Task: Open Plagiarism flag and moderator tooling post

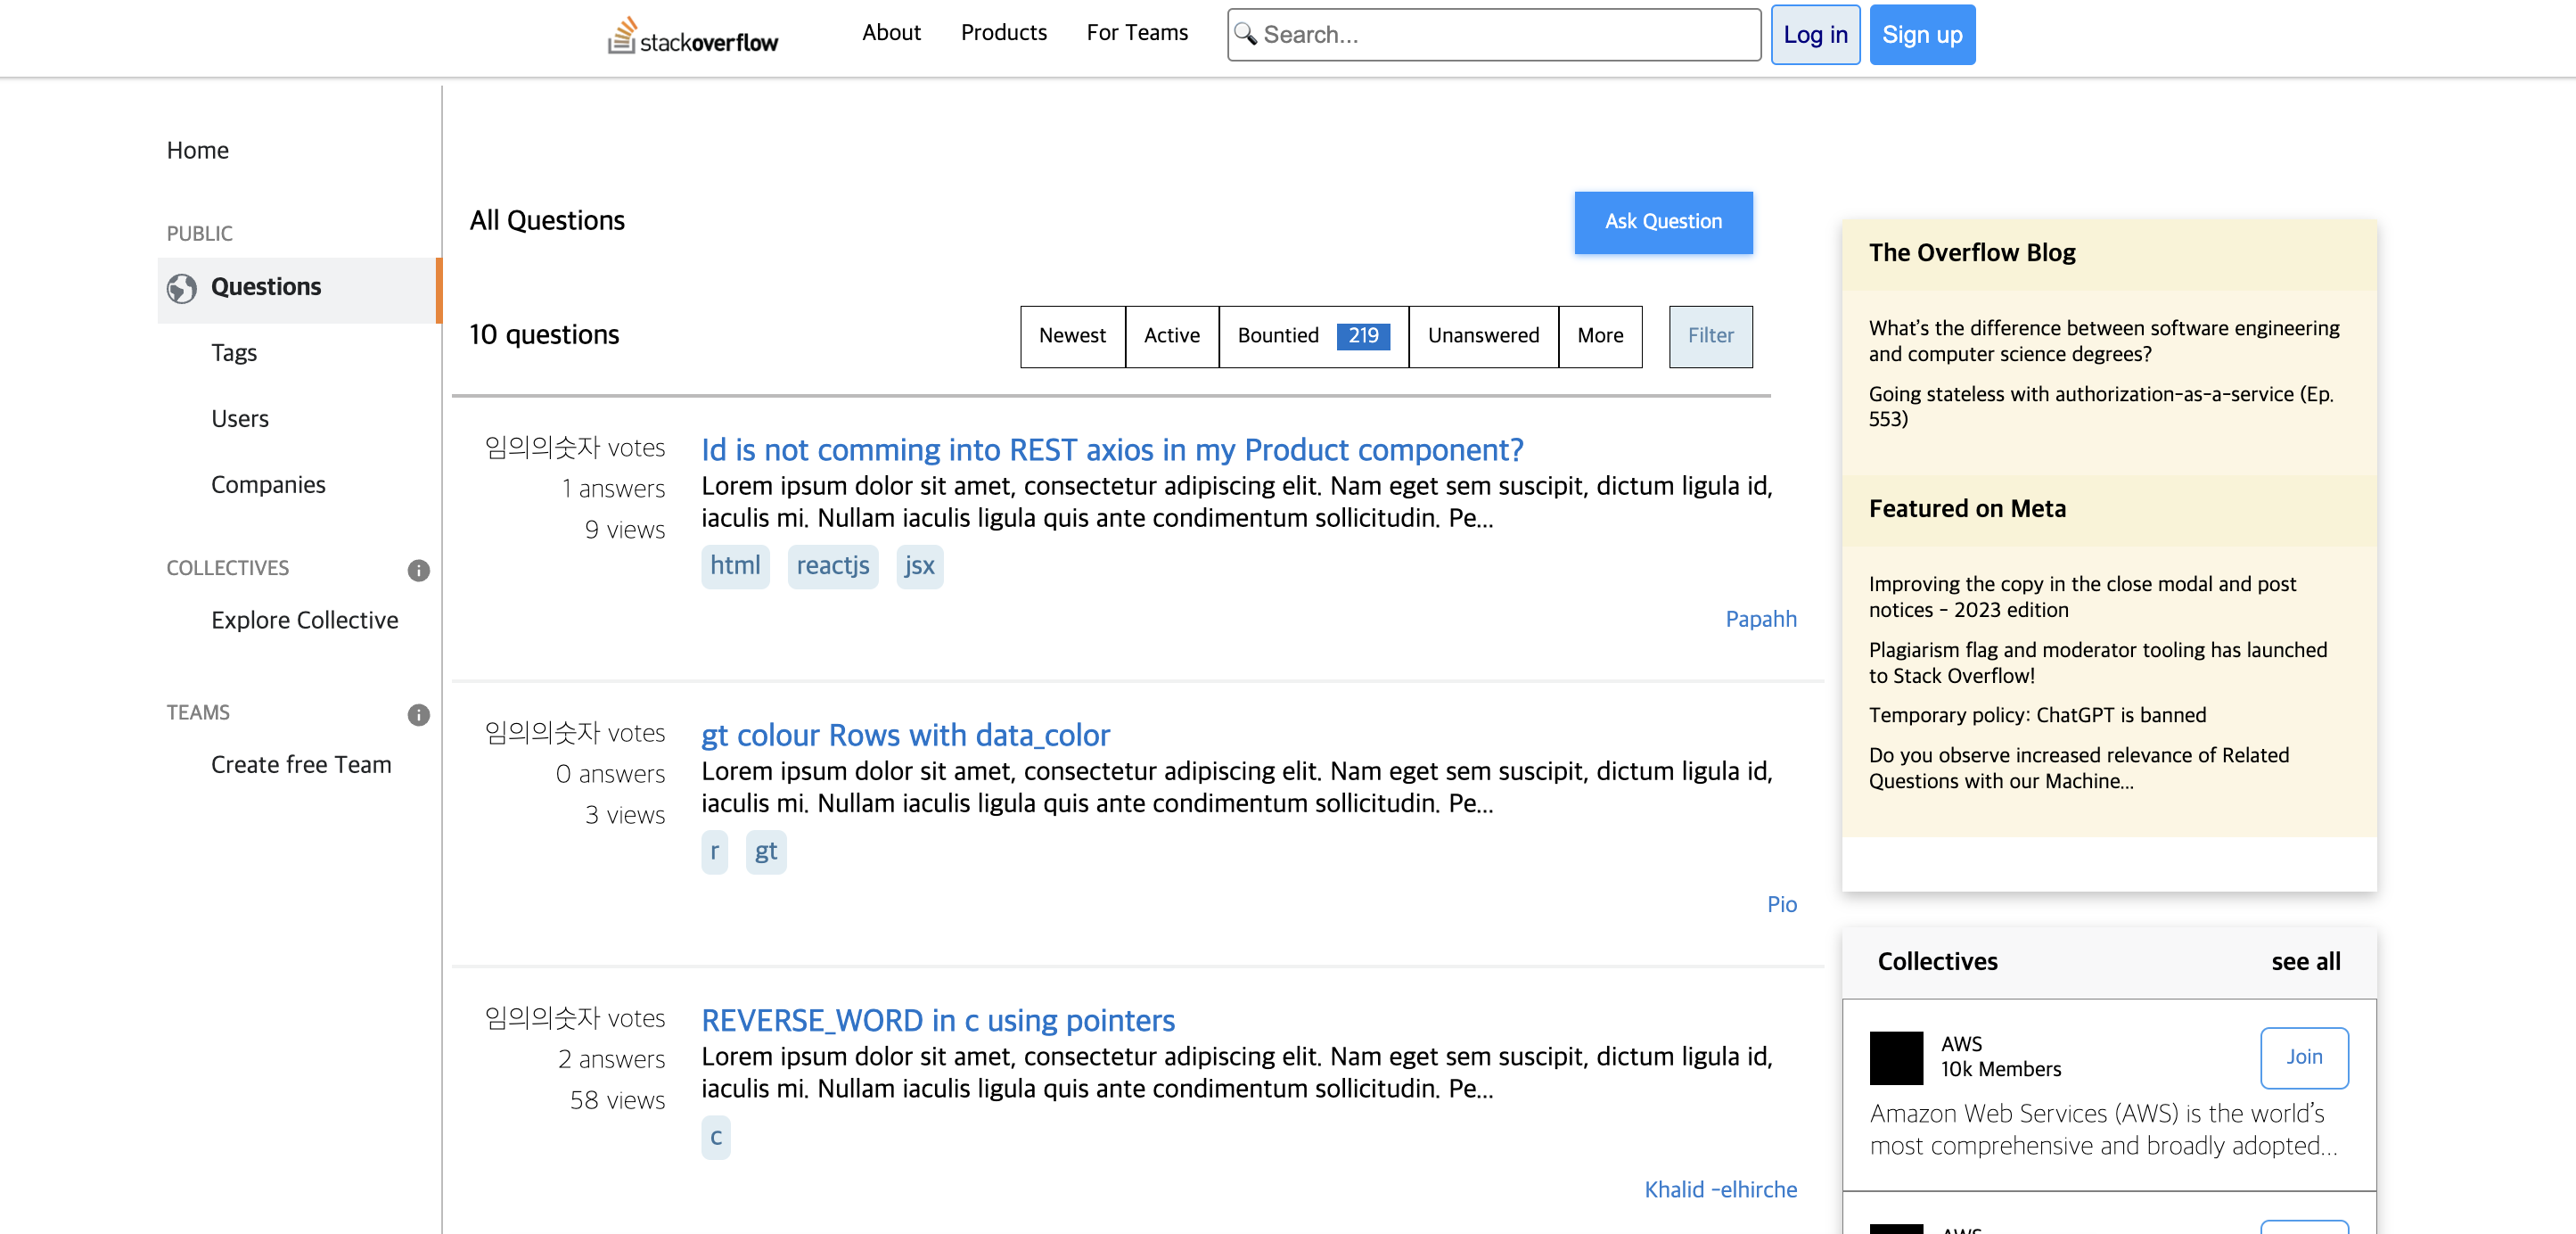Action: tap(2098, 663)
